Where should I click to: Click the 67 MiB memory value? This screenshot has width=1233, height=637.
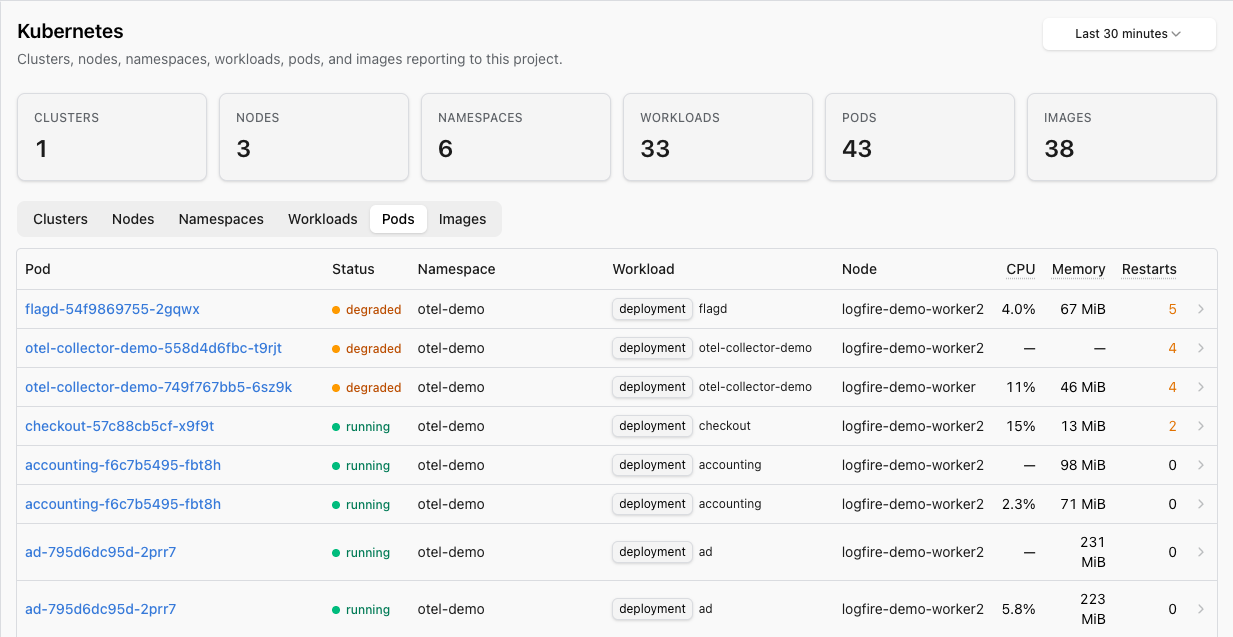click(x=1083, y=309)
